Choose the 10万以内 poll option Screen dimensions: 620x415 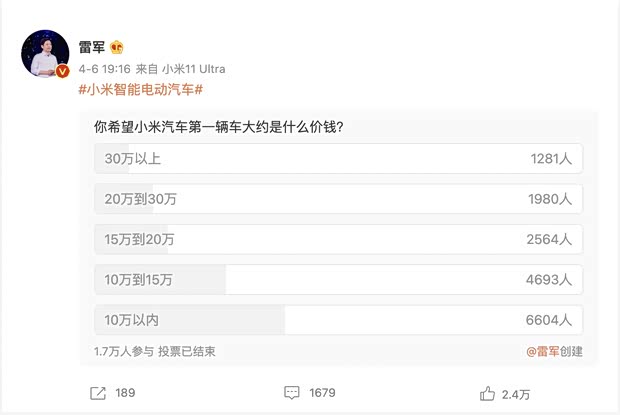337,319
